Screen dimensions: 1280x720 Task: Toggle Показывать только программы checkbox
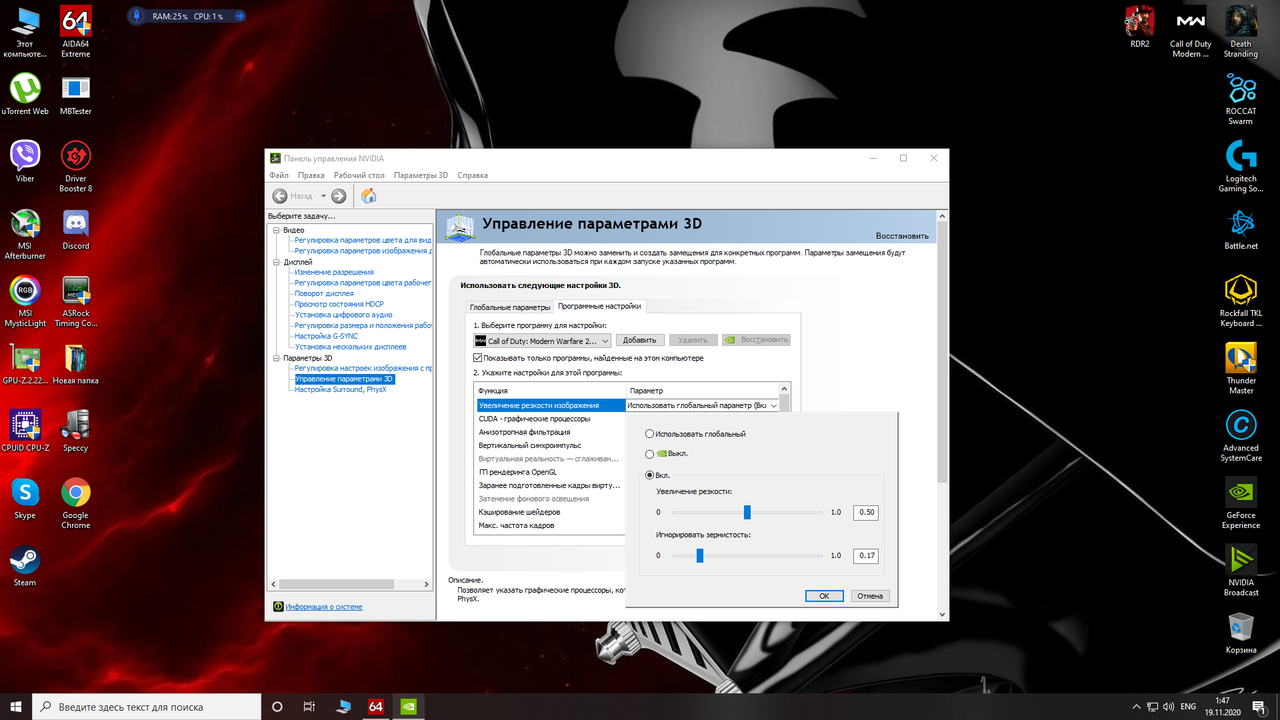478,357
